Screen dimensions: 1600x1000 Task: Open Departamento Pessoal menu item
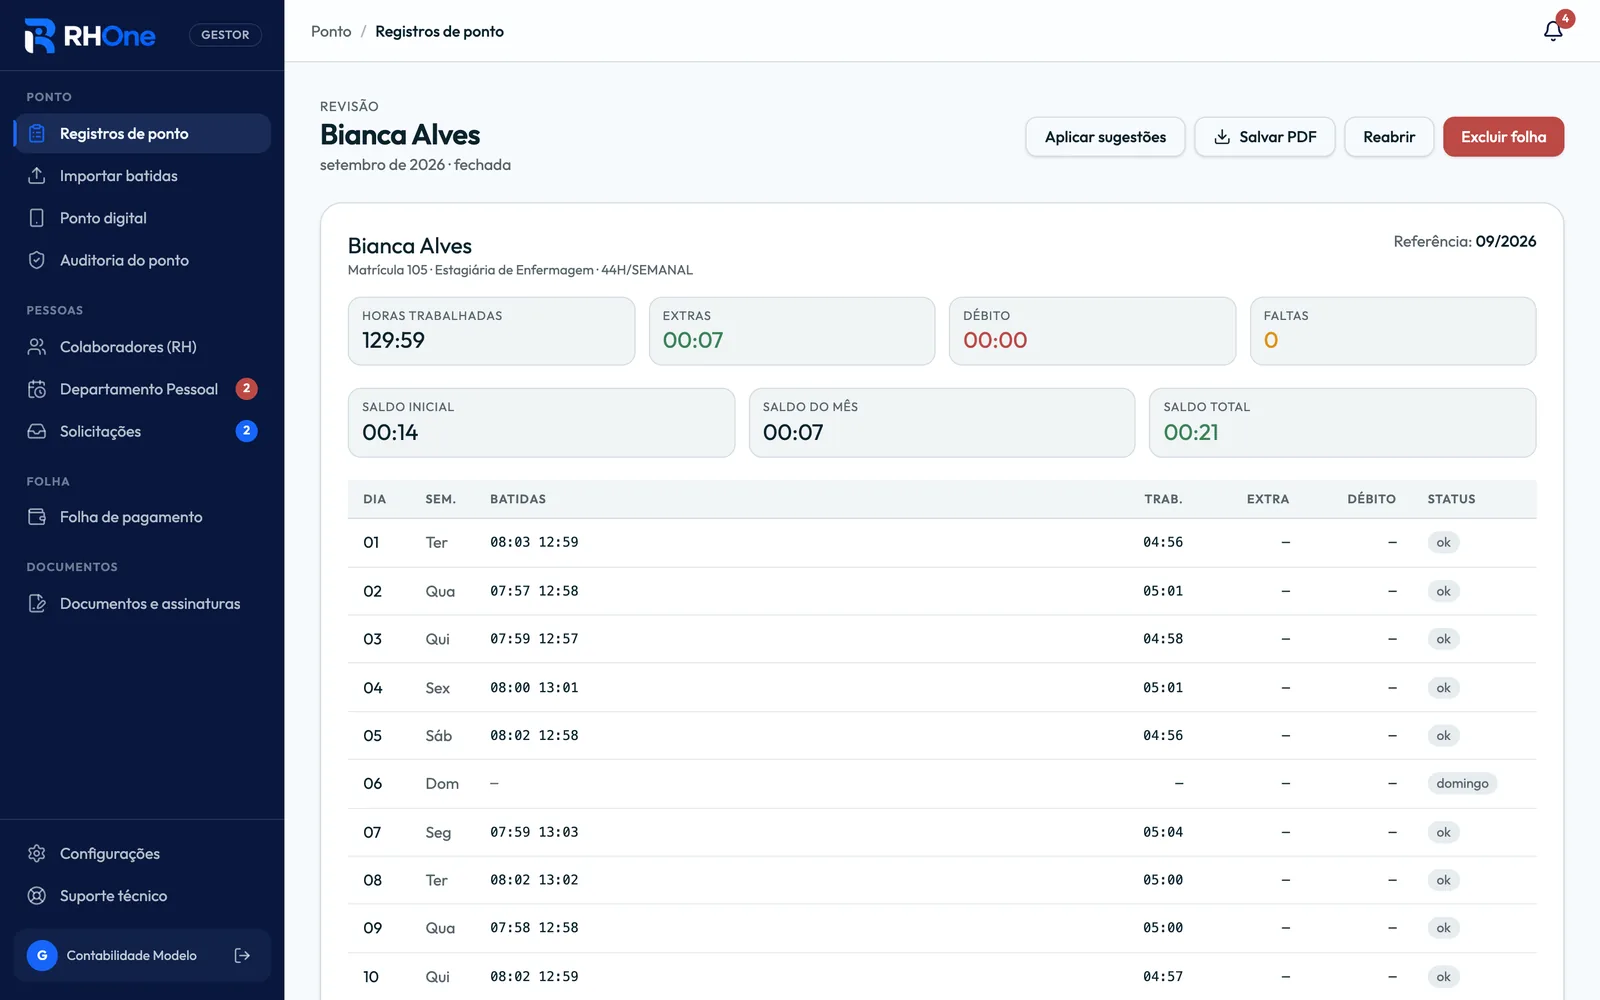pyautogui.click(x=142, y=389)
